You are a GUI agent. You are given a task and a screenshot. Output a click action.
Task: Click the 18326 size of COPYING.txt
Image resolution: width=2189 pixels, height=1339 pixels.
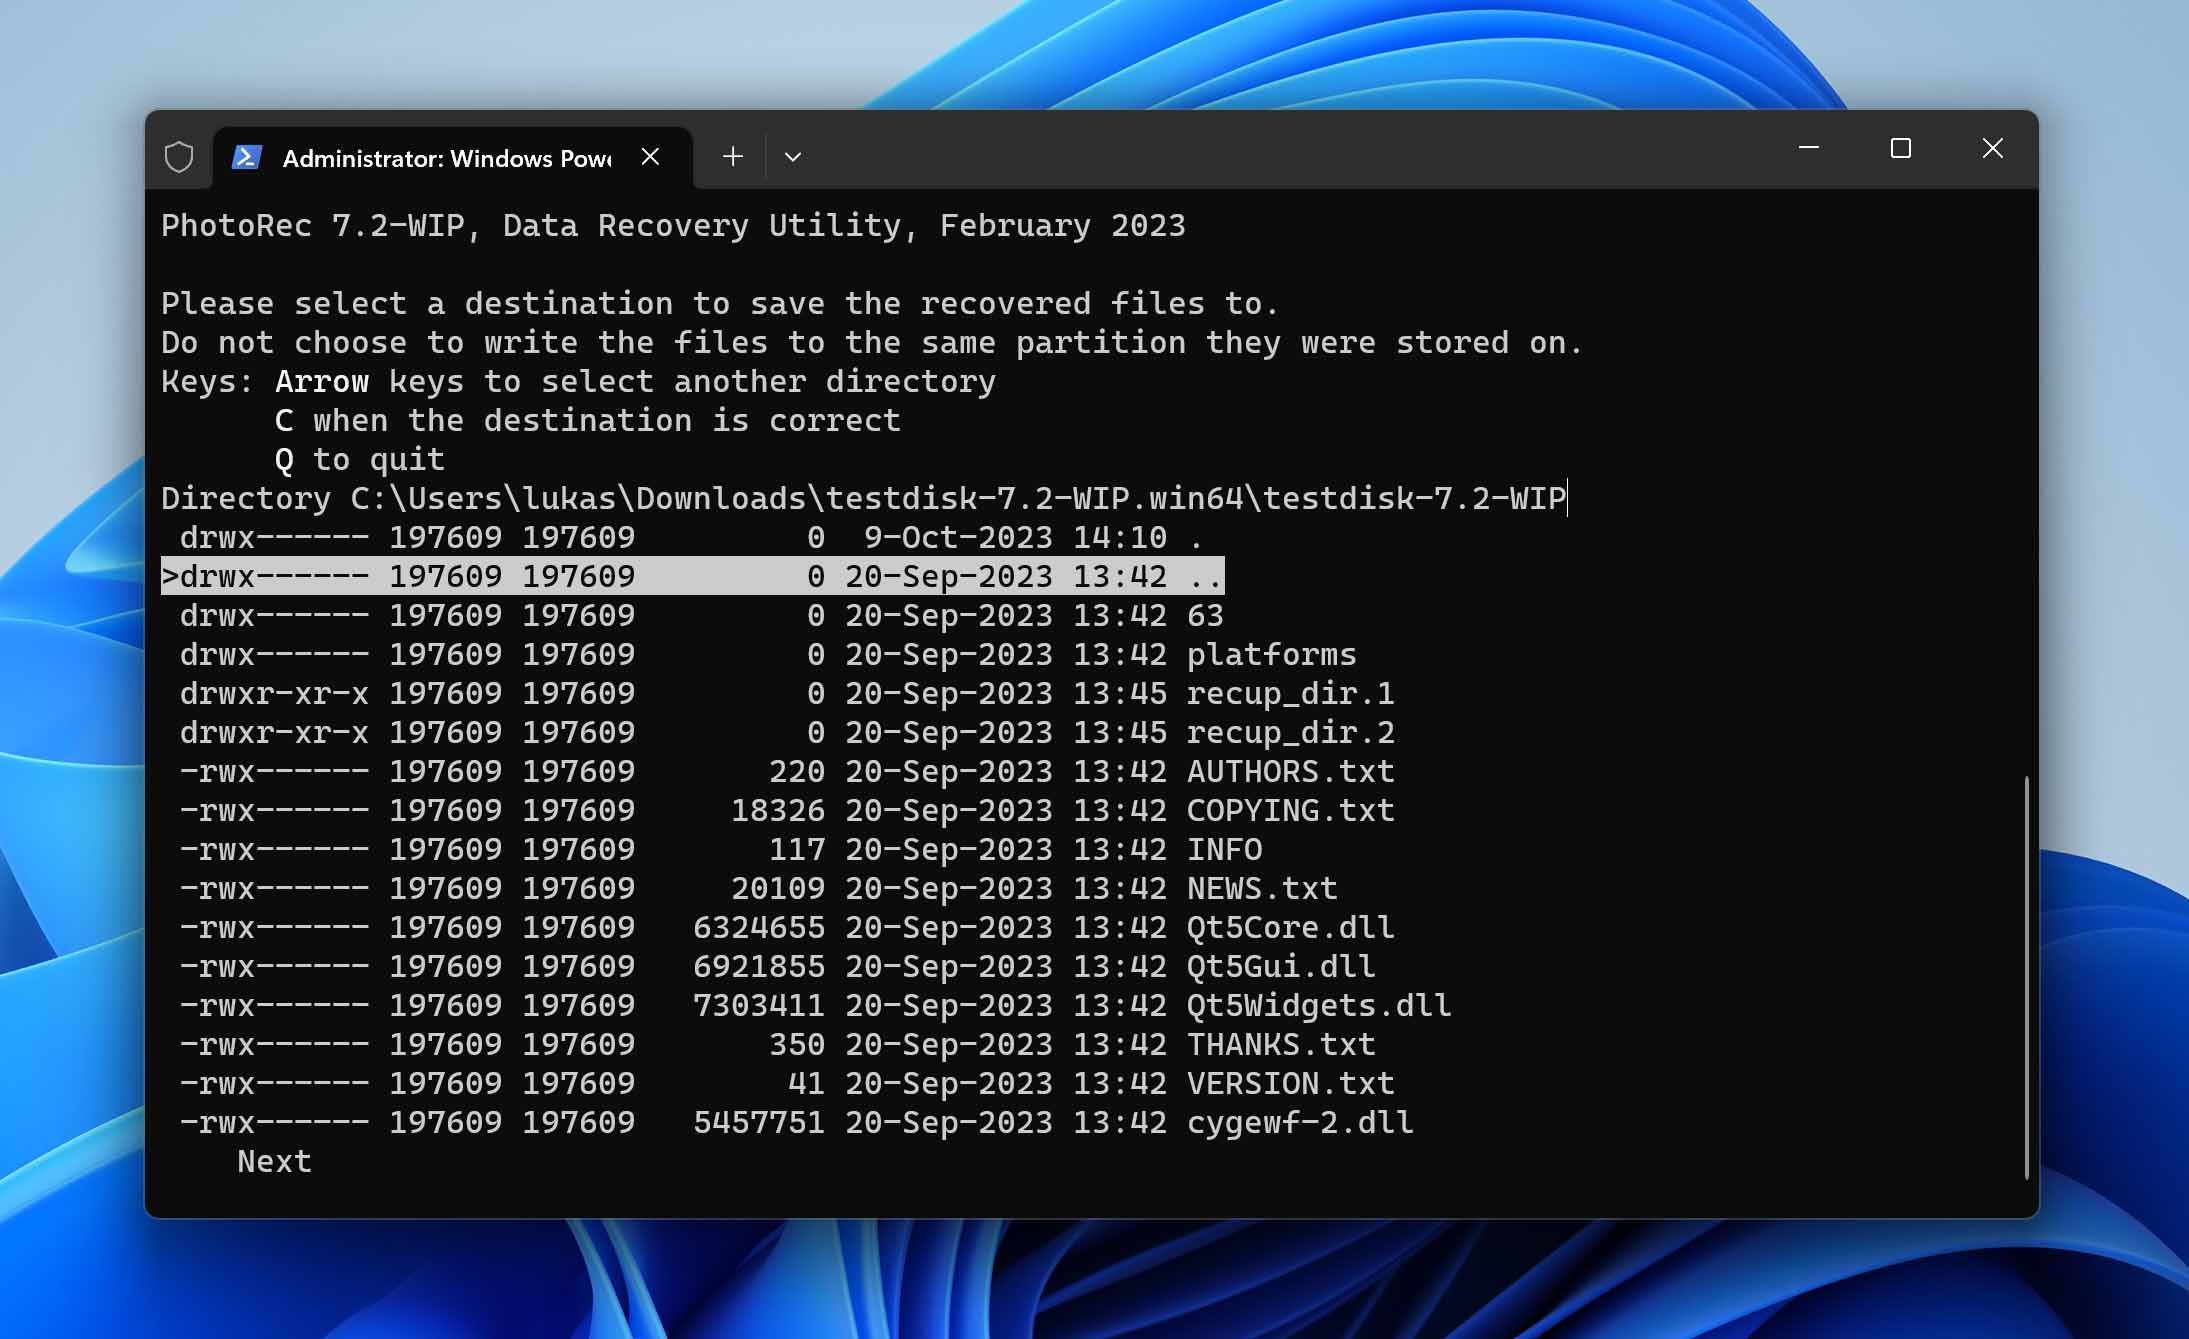(778, 810)
